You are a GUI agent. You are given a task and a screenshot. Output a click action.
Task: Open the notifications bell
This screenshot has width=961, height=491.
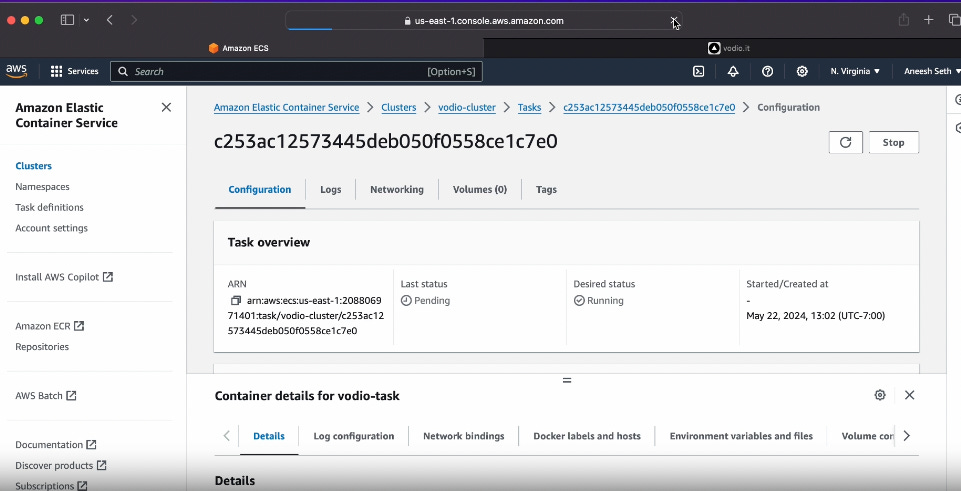tap(732, 71)
